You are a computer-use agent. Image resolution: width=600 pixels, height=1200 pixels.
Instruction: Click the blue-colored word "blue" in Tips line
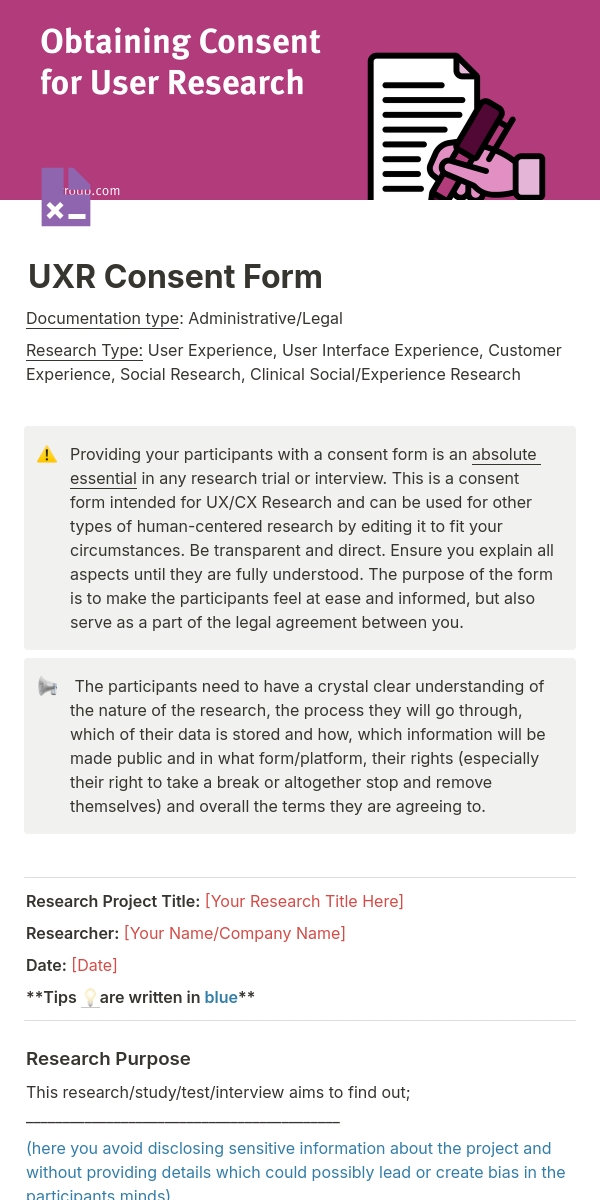click(221, 997)
